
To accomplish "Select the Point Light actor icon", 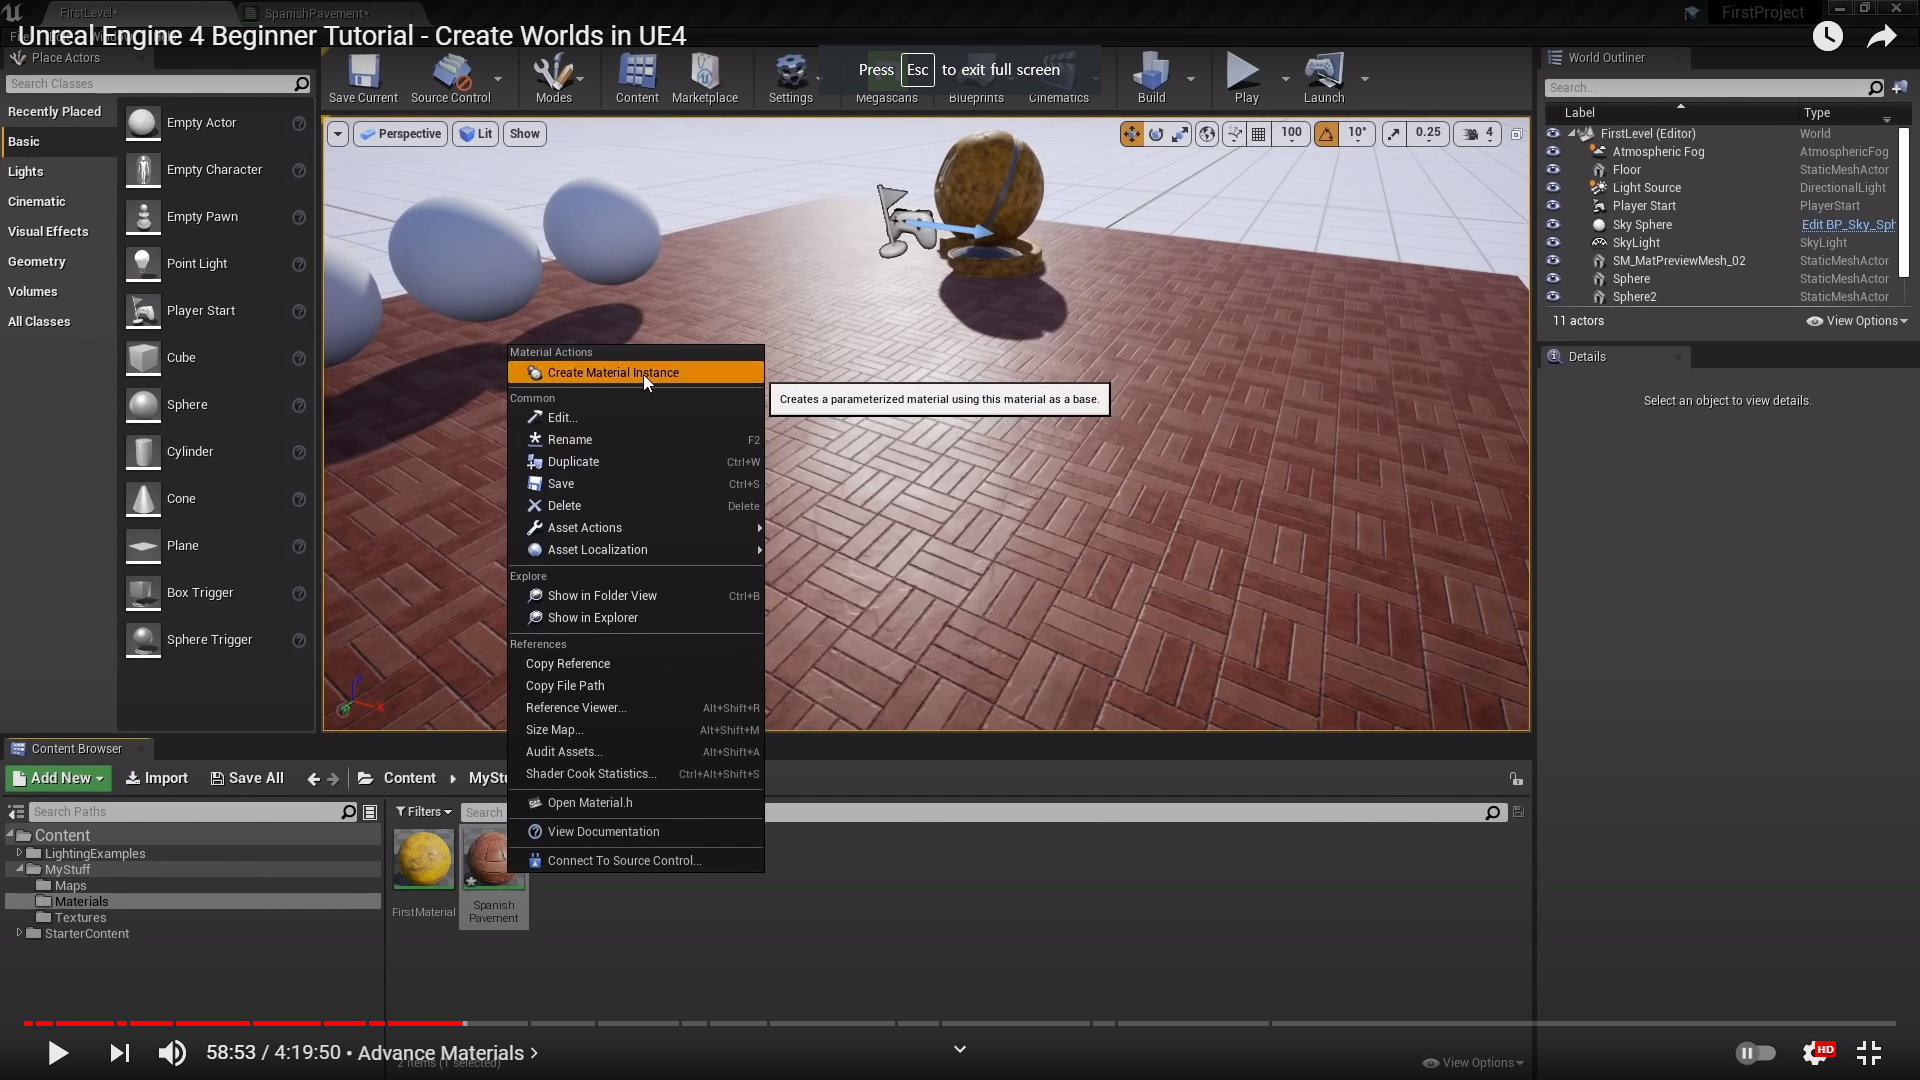I will click(143, 264).
